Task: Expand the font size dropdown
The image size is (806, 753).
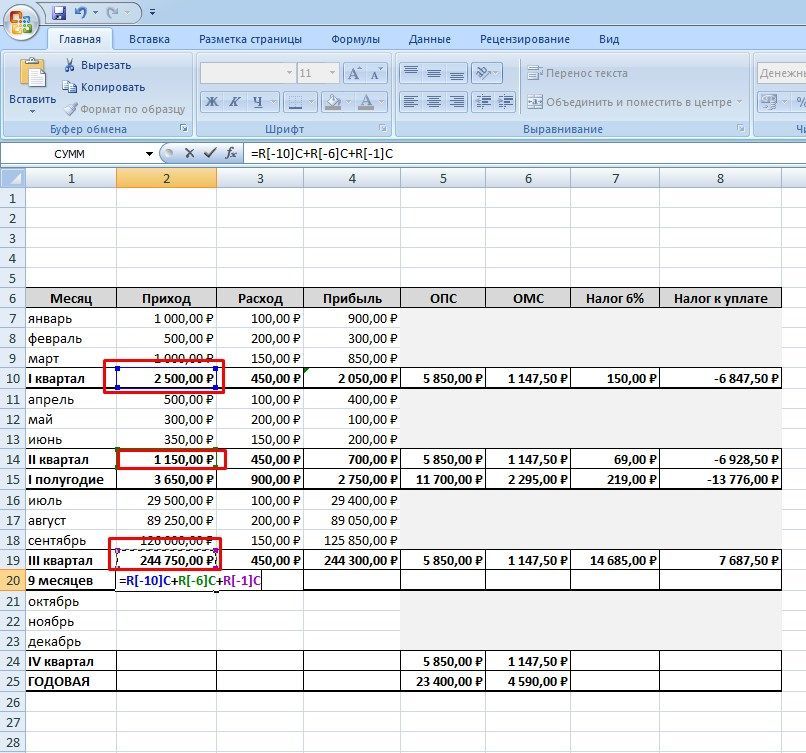Action: tap(331, 73)
